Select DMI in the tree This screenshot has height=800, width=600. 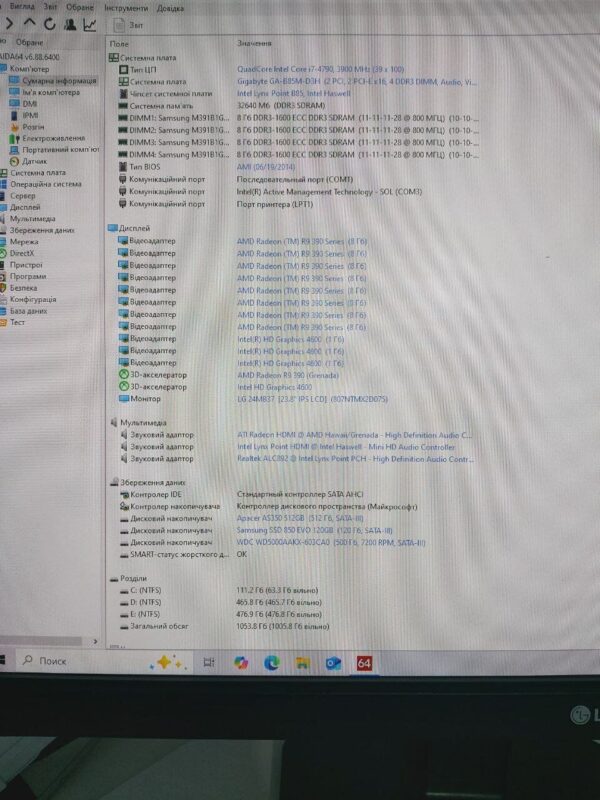coord(30,103)
